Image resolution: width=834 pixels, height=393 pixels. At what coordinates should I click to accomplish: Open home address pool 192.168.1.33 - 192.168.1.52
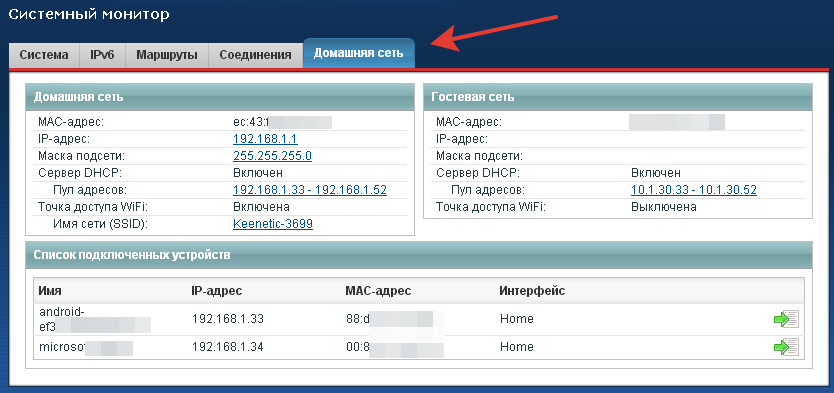[310, 190]
